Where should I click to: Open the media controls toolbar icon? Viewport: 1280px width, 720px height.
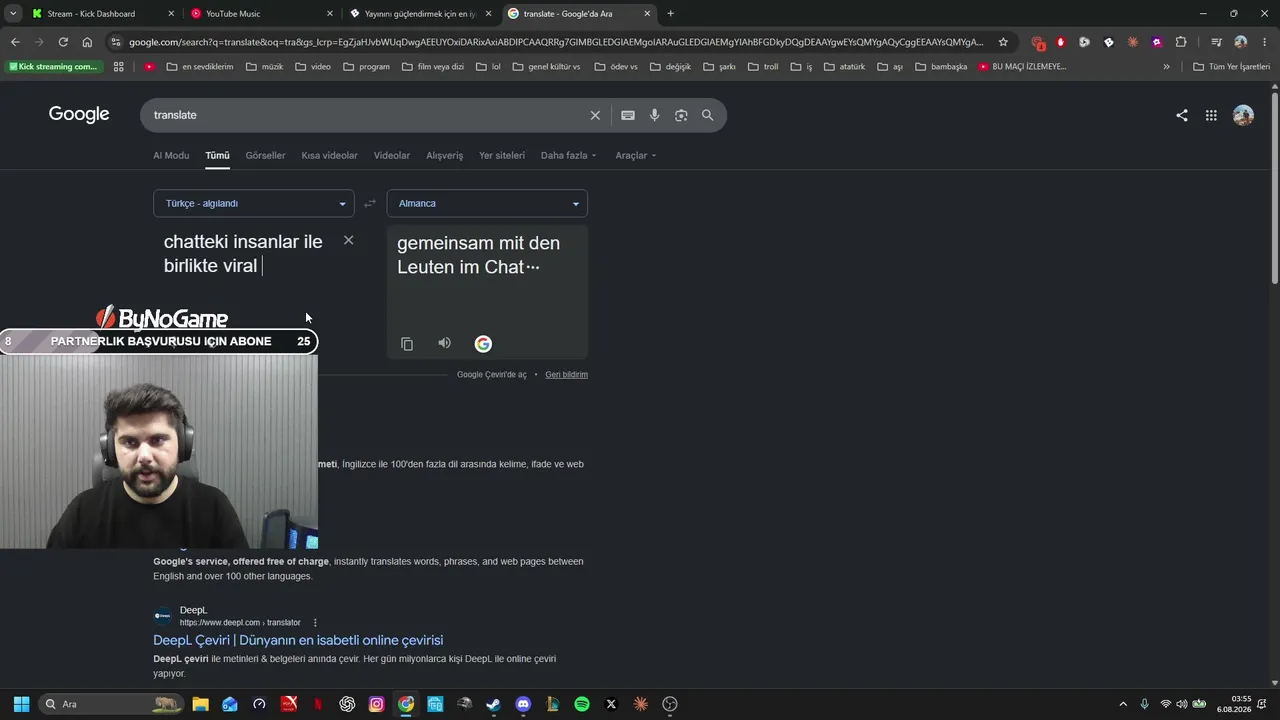click(1216, 42)
